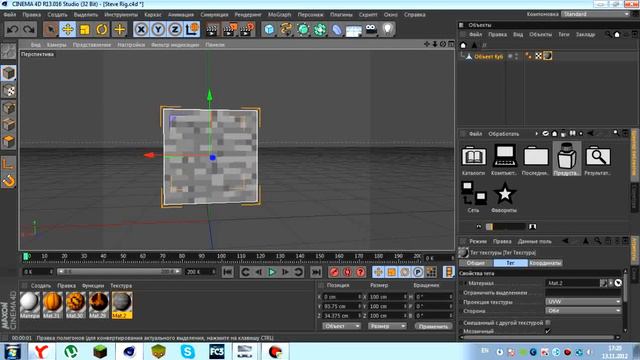The height and width of the screenshot is (360, 640).
Task: Click frame 100 on timeline ruler
Action: pos(221,256)
